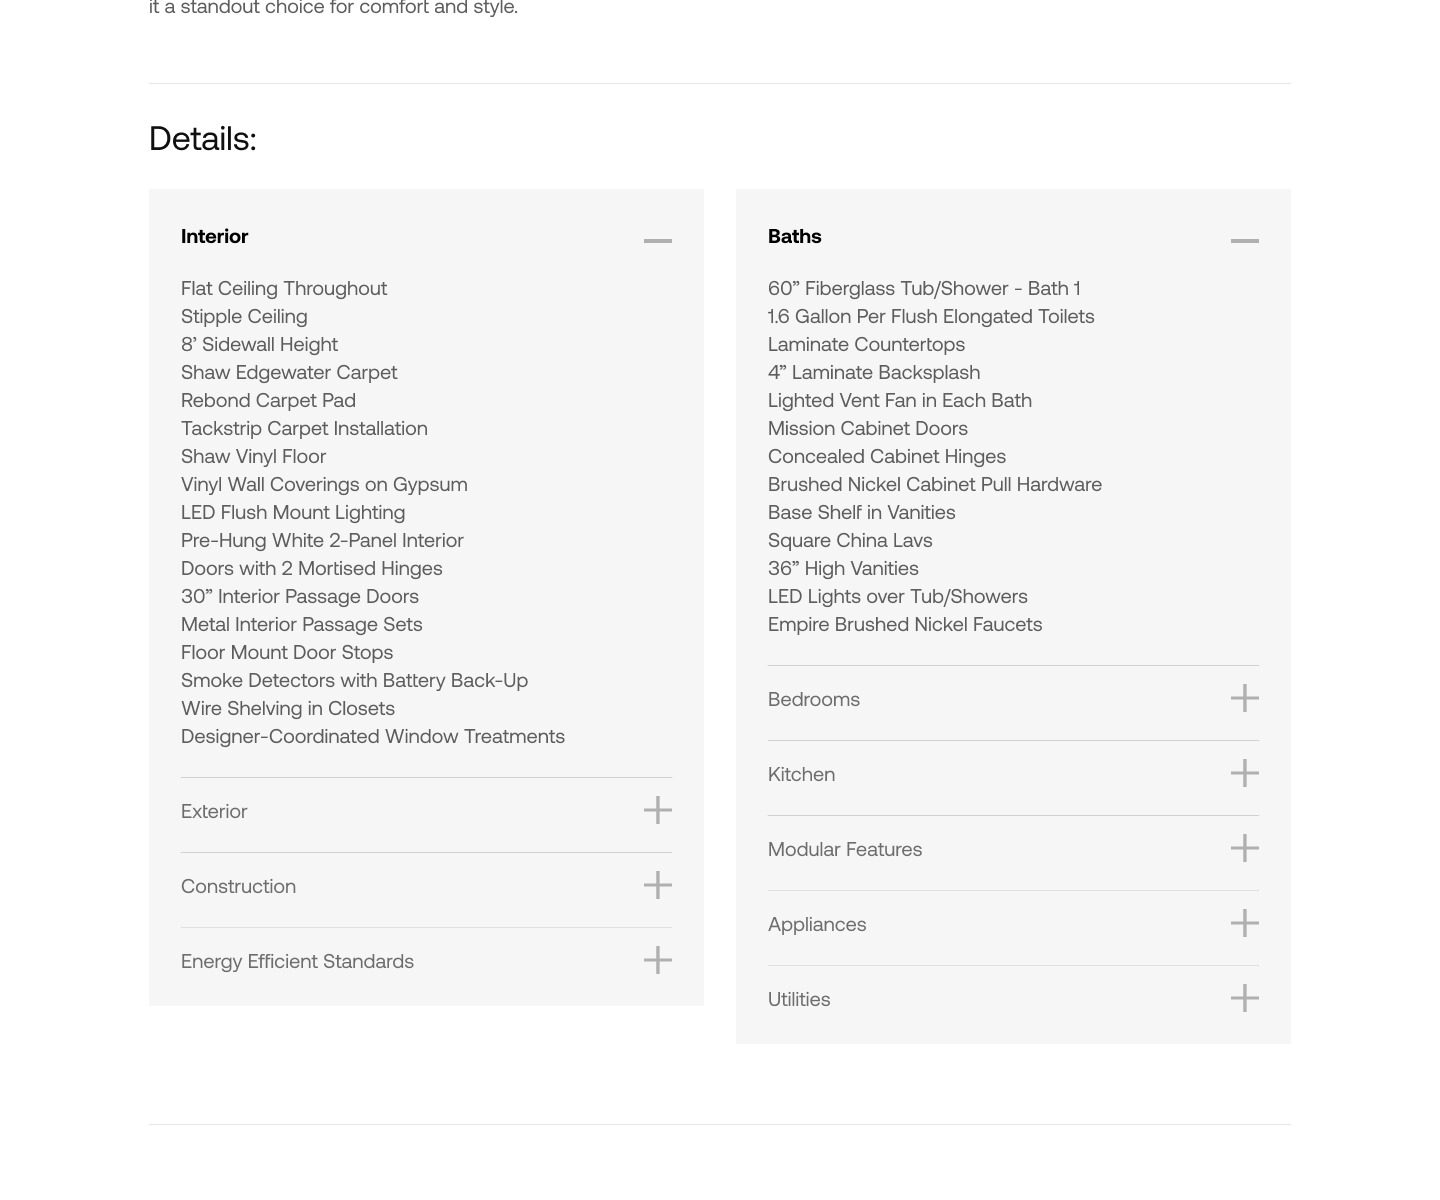Screen dimensions: 1440x1200
Task: Click the plus icon beside Exterior
Action: (657, 810)
